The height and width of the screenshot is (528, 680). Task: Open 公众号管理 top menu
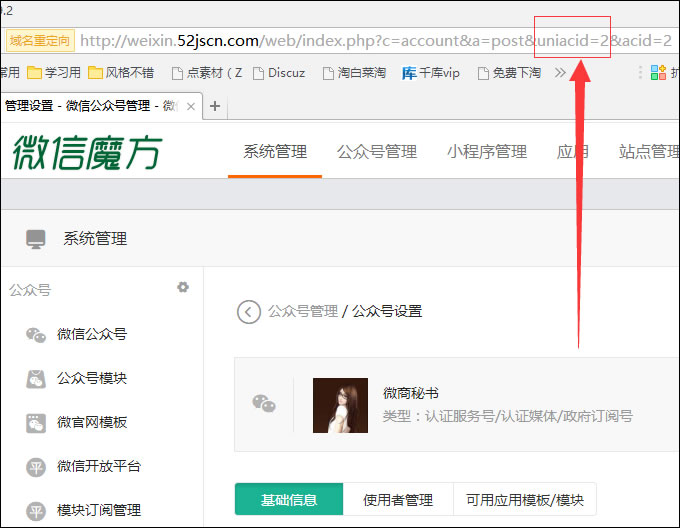click(376, 152)
